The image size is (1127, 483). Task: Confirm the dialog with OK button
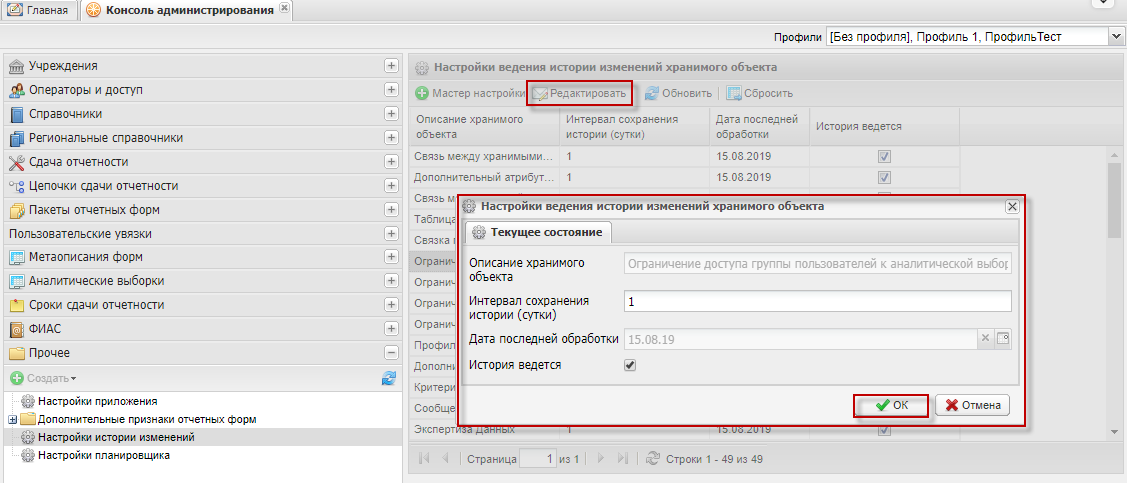coord(891,405)
